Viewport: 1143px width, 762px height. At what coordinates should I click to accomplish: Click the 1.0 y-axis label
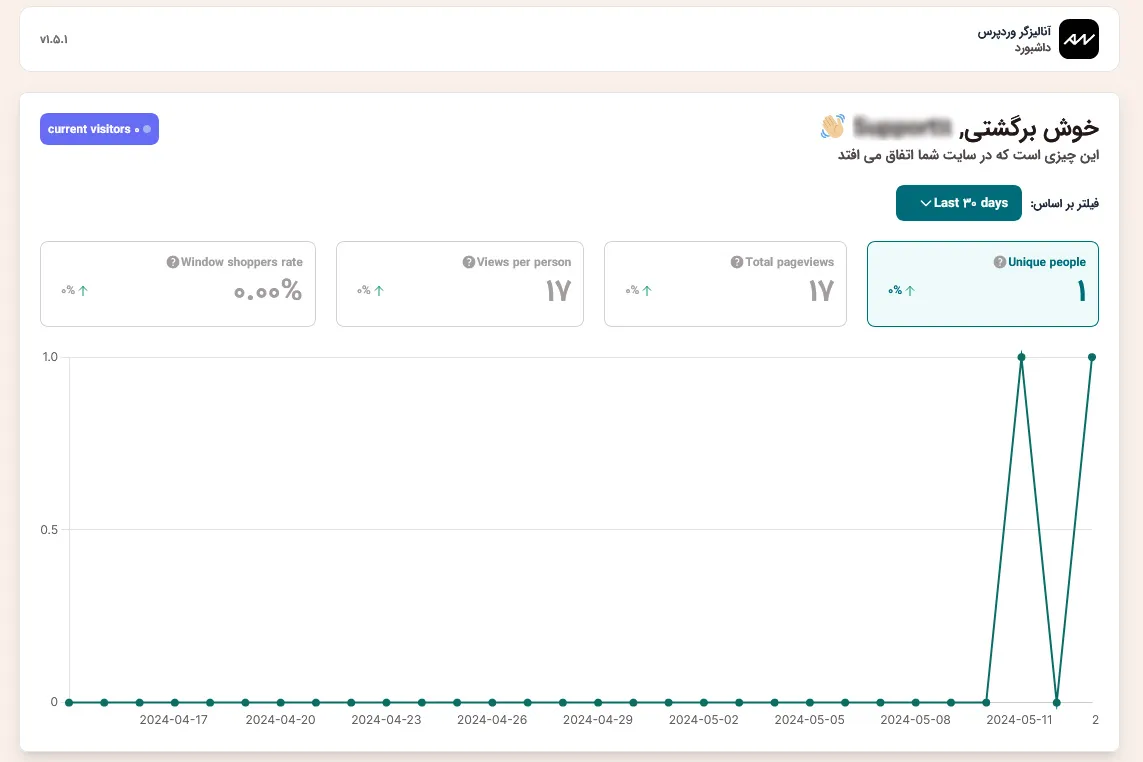point(50,357)
